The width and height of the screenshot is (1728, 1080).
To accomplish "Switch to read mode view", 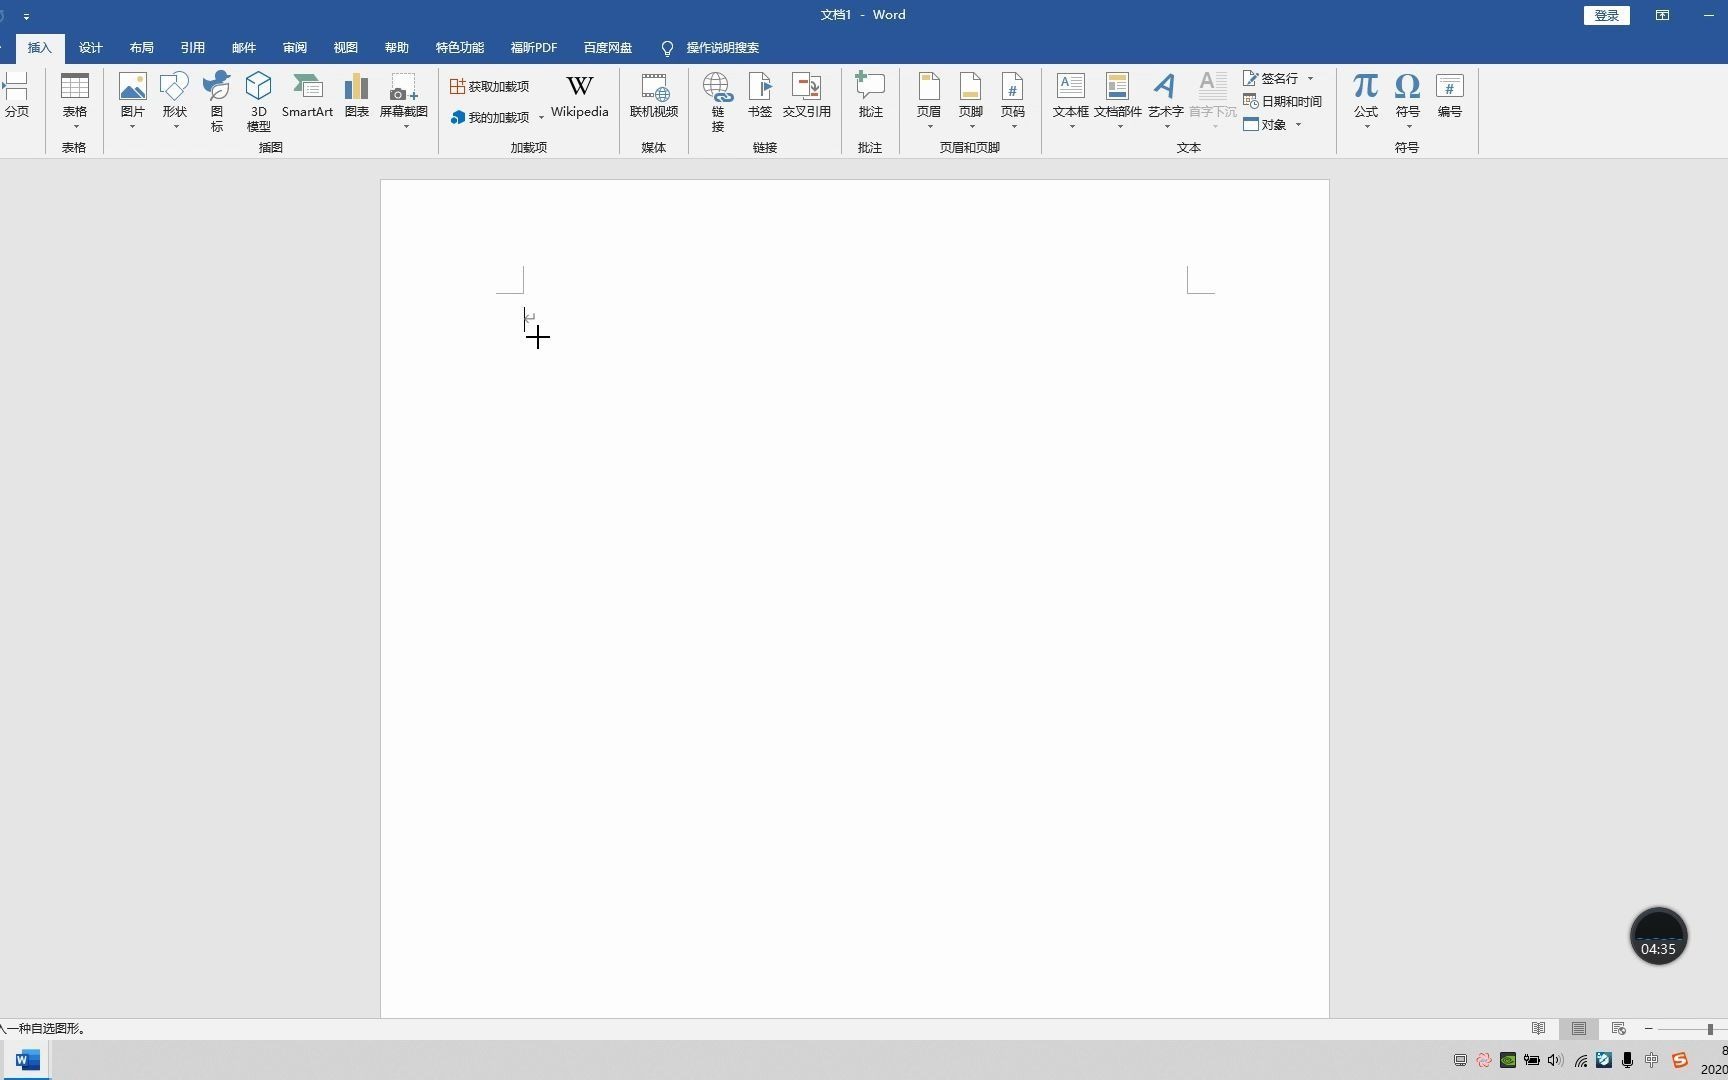I will click(x=1539, y=1029).
